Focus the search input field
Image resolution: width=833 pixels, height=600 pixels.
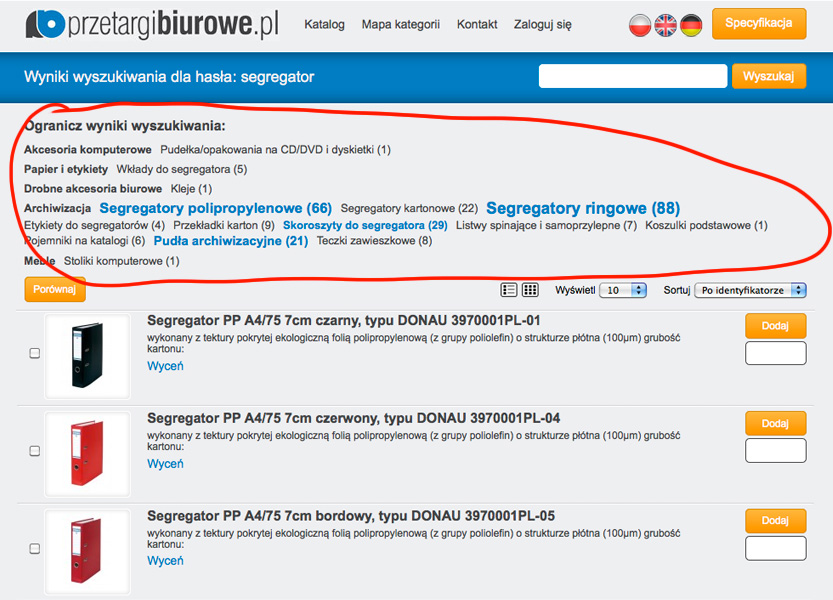pyautogui.click(x=633, y=76)
